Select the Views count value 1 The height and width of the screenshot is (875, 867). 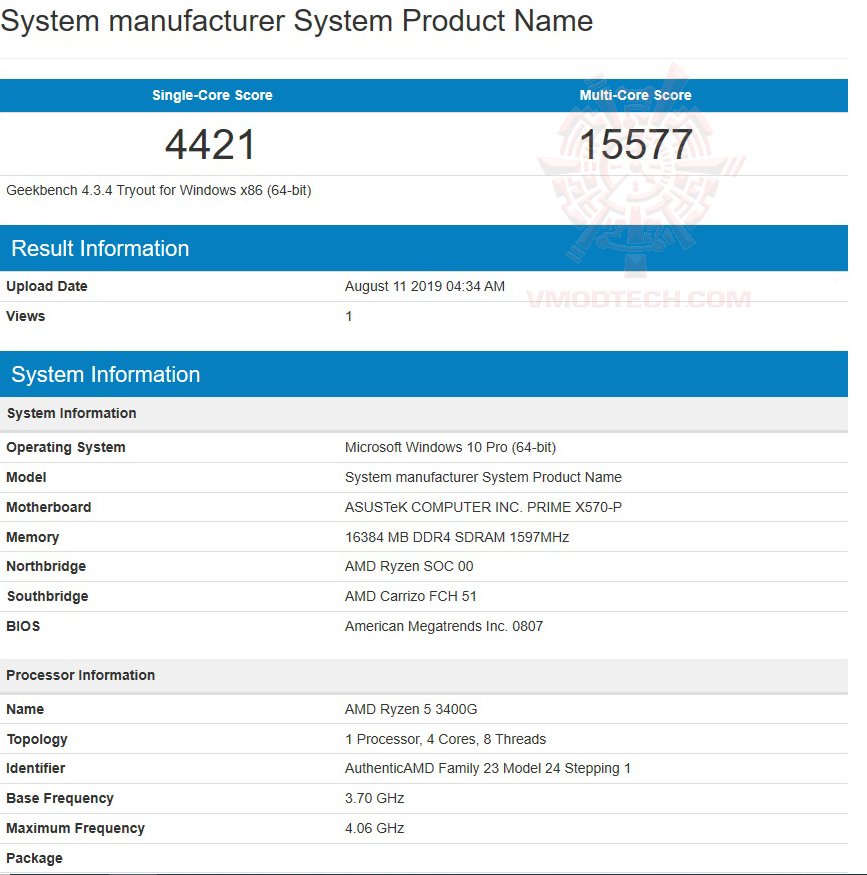pos(349,316)
